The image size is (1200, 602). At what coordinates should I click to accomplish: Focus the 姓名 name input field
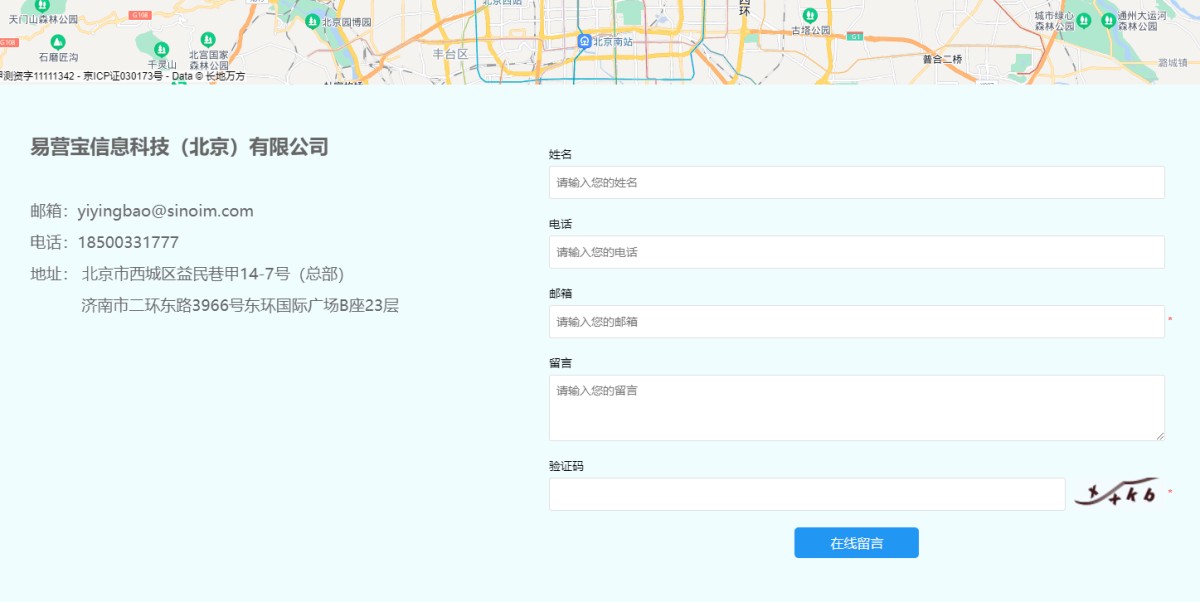point(856,182)
